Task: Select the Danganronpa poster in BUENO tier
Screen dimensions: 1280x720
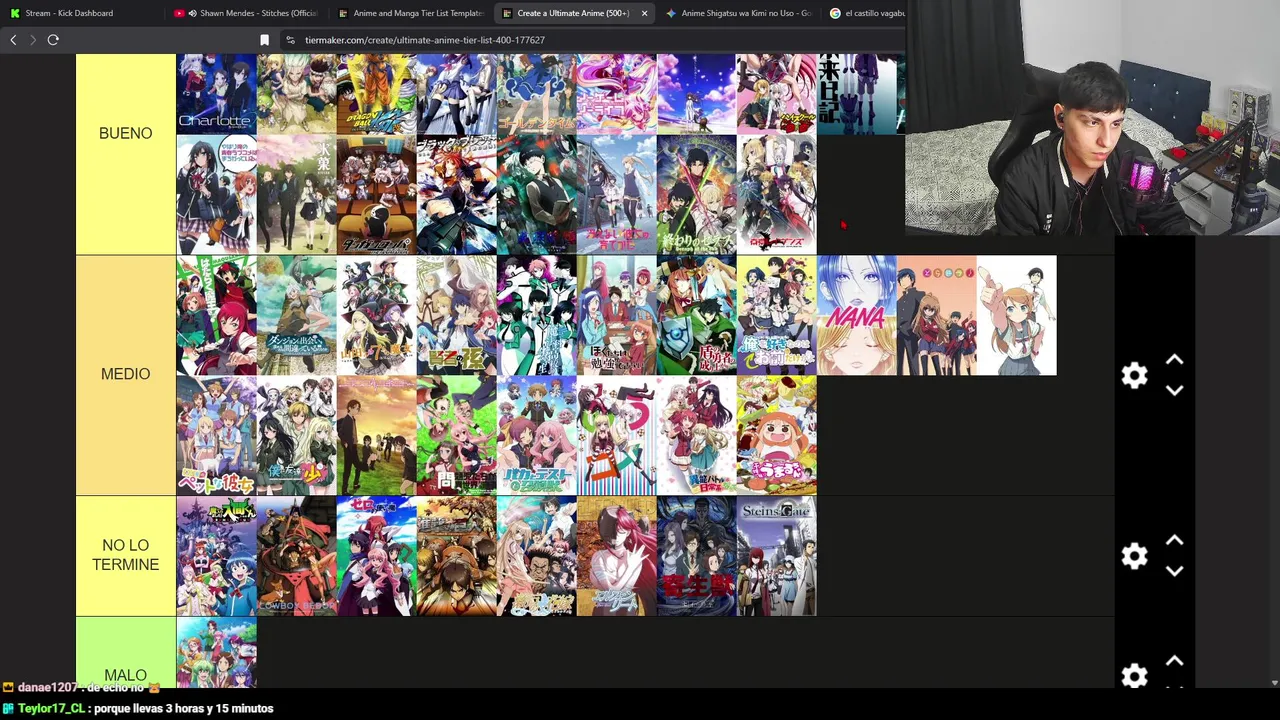Action: click(377, 194)
